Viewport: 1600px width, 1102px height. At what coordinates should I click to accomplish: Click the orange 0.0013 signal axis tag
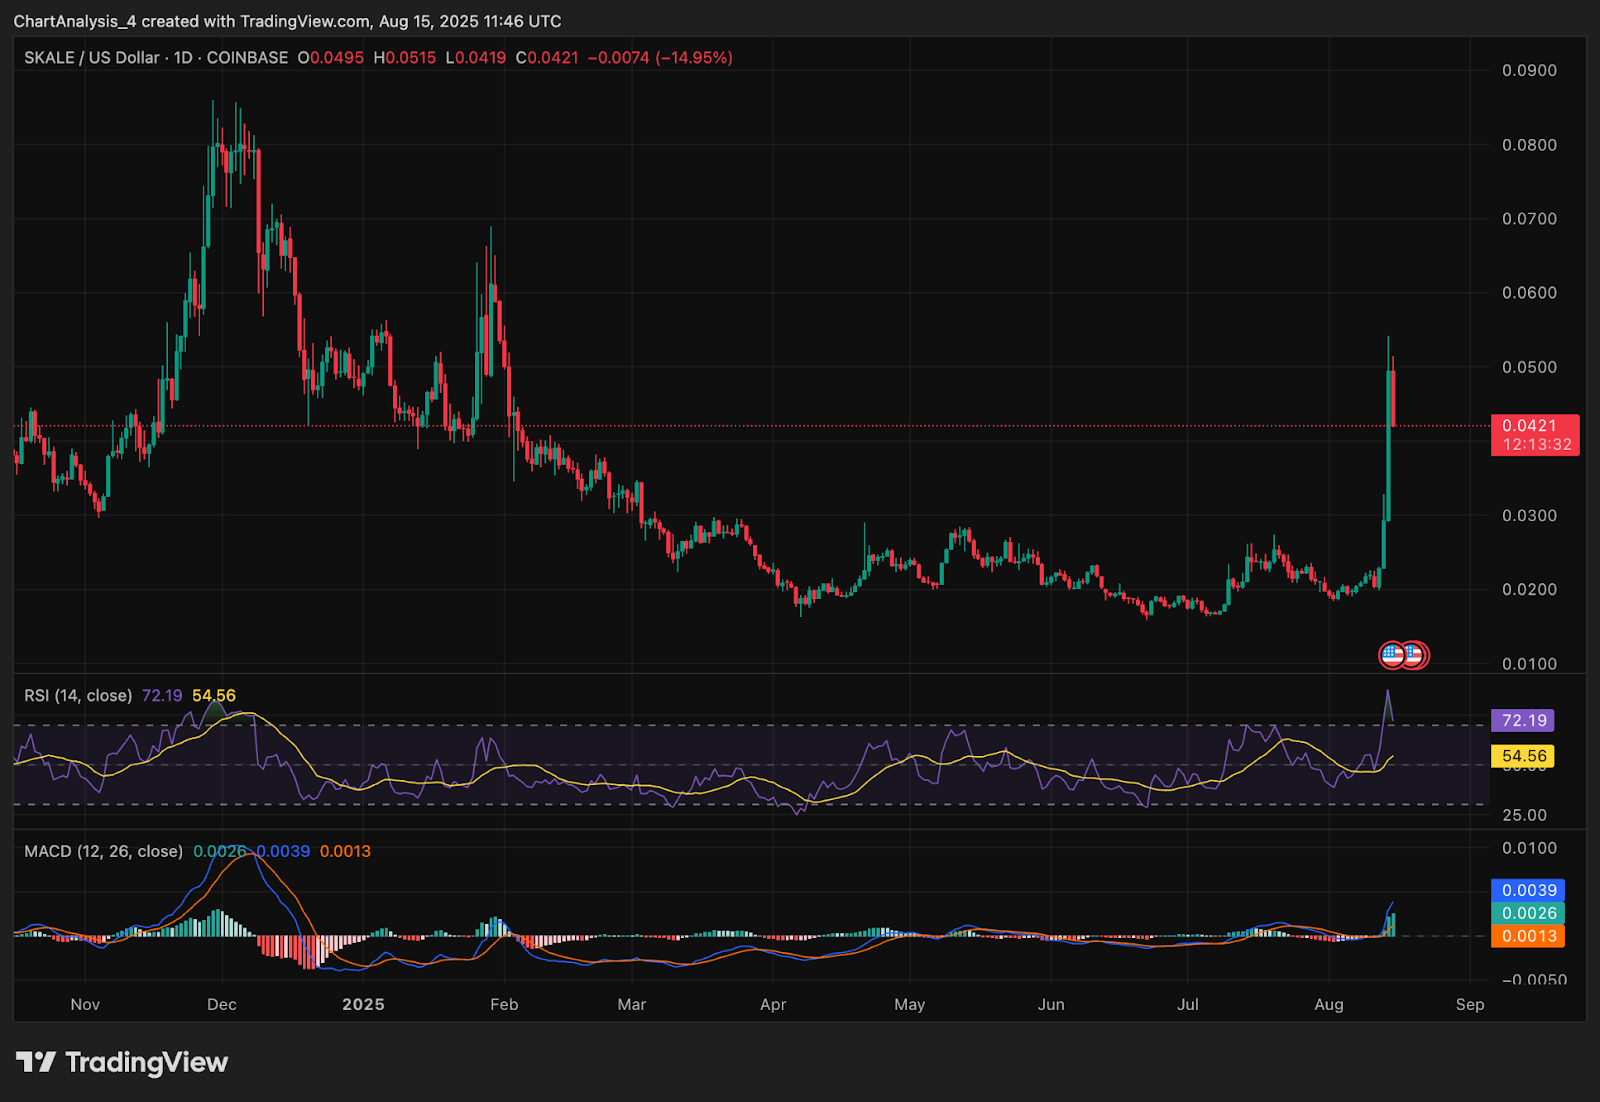(x=1528, y=936)
